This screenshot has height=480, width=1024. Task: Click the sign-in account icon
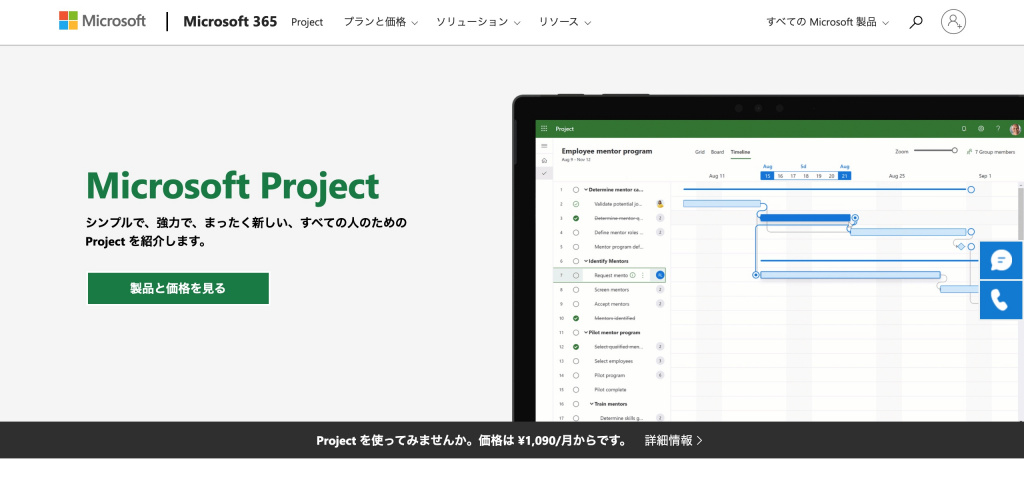(x=953, y=22)
